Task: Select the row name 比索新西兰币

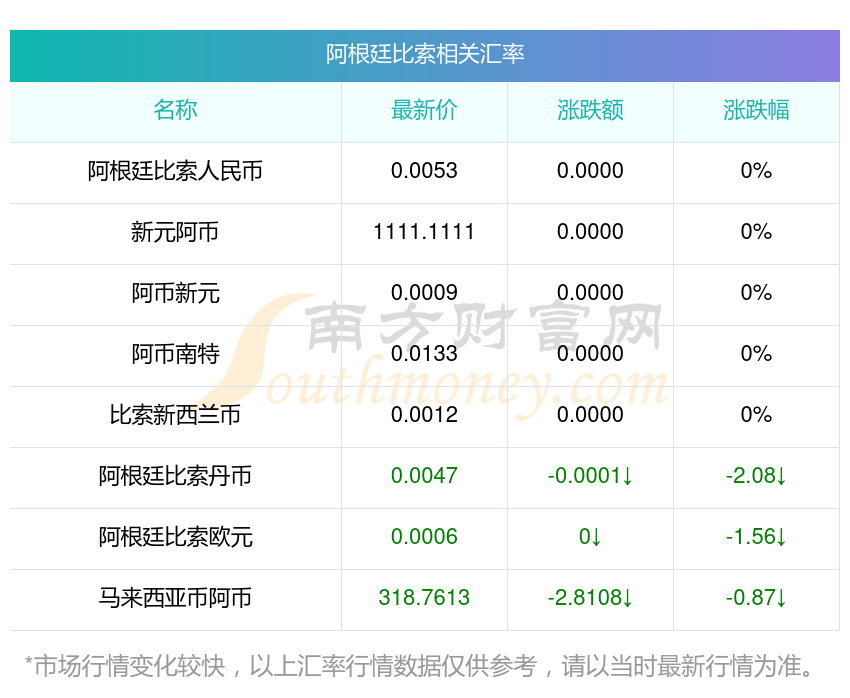Action: point(175,415)
